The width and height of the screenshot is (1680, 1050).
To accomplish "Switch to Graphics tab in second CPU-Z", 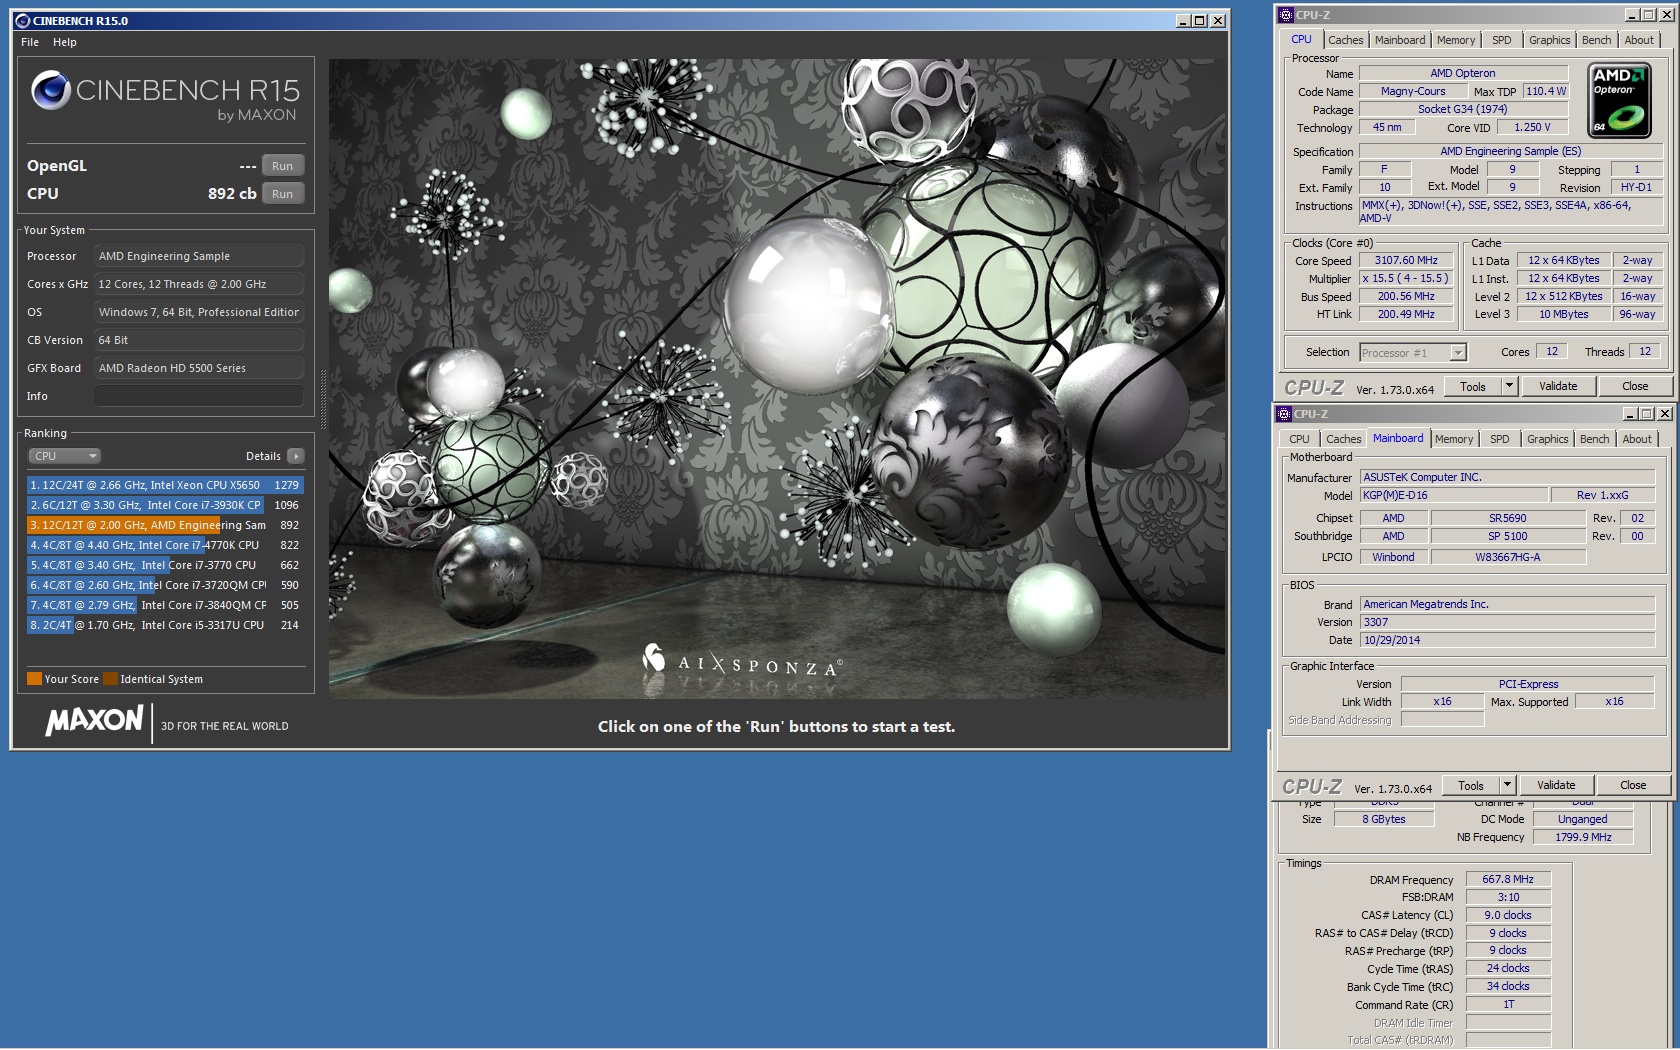I will 1547,439.
